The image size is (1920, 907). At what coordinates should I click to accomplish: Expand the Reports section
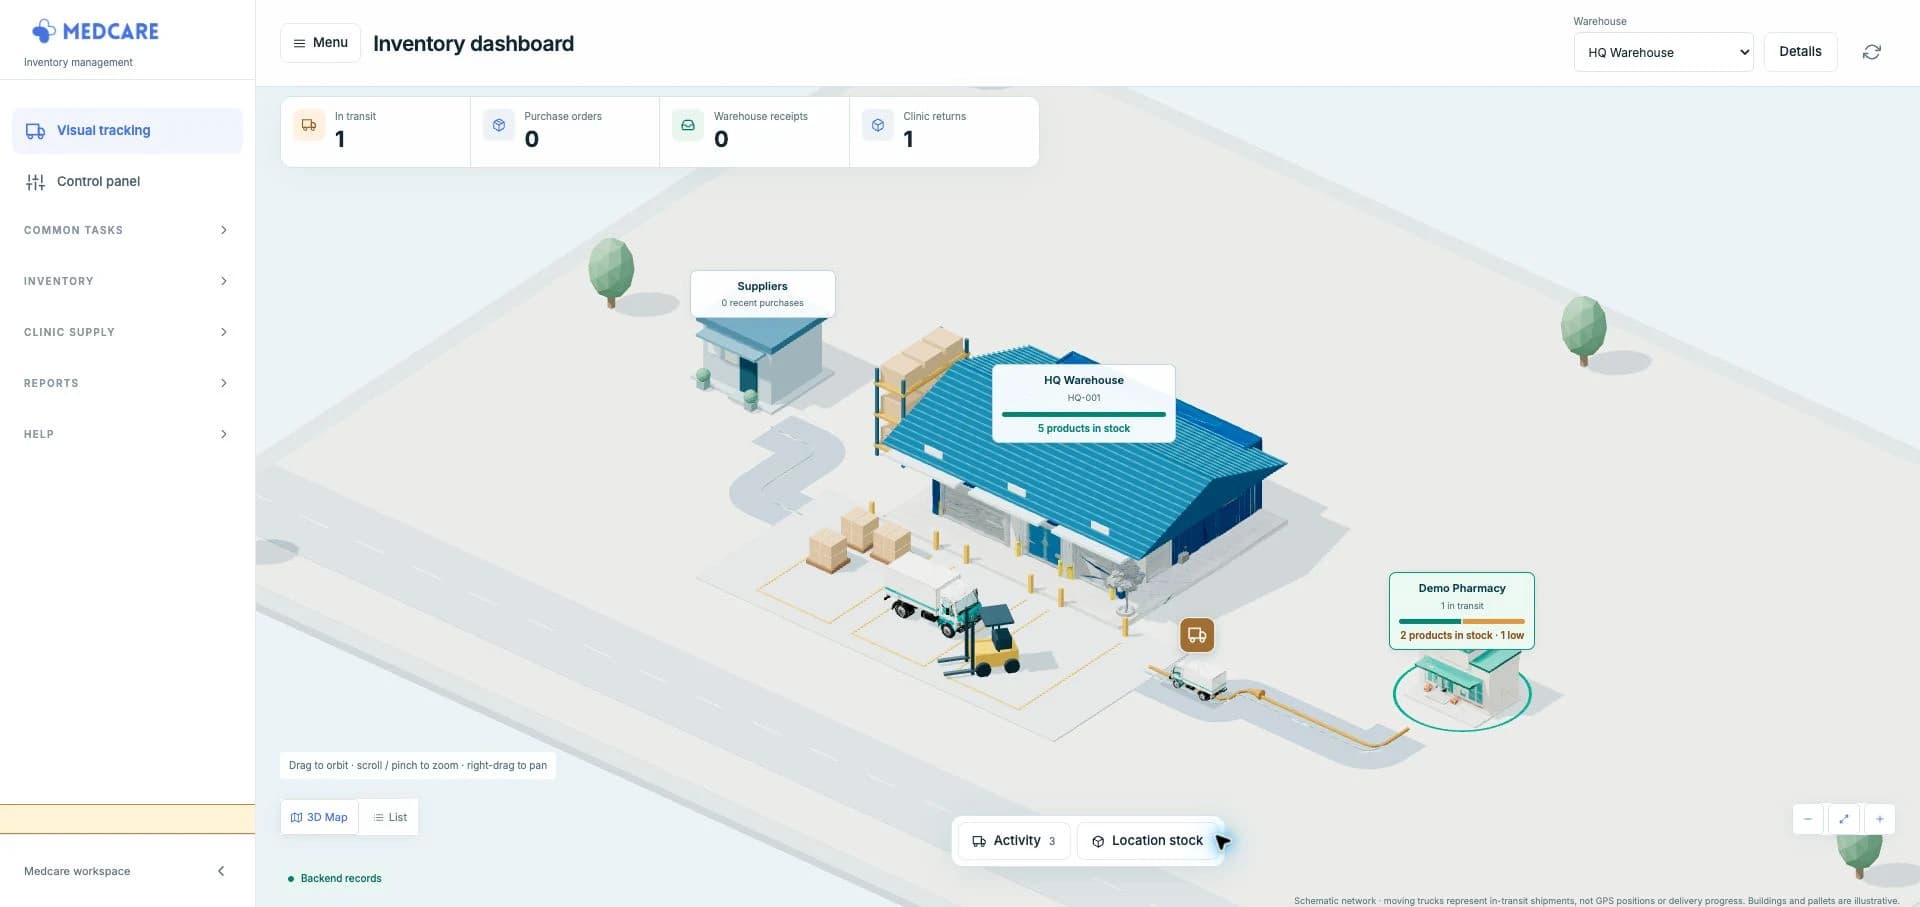126,383
